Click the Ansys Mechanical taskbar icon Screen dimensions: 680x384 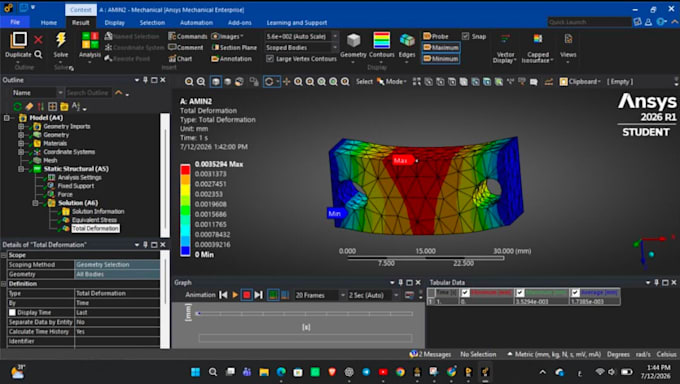tap(485, 372)
